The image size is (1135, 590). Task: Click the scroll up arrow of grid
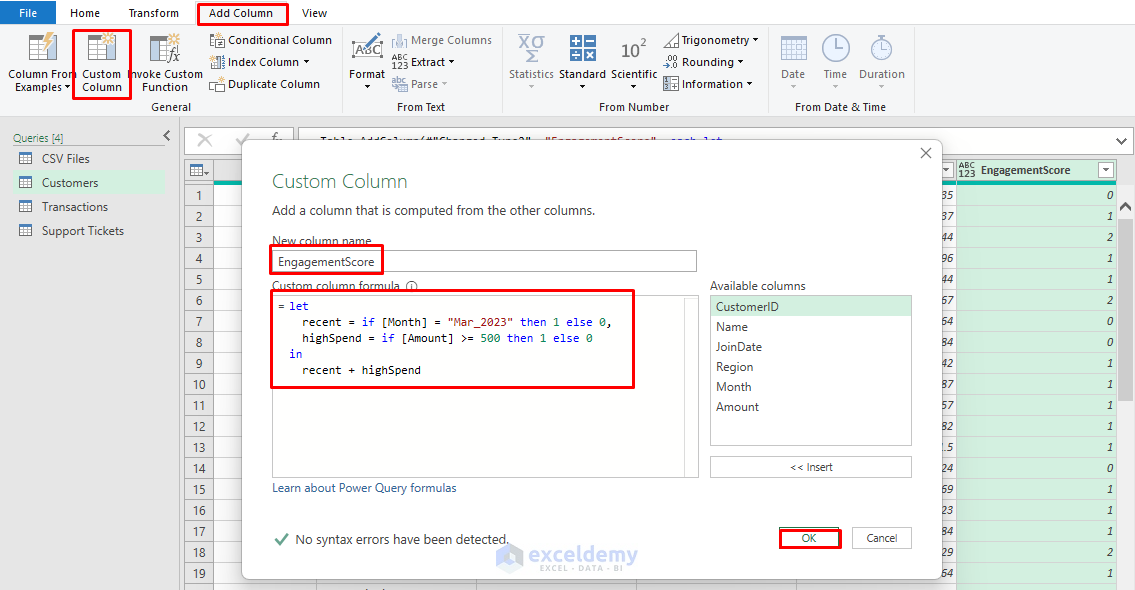point(1125,207)
